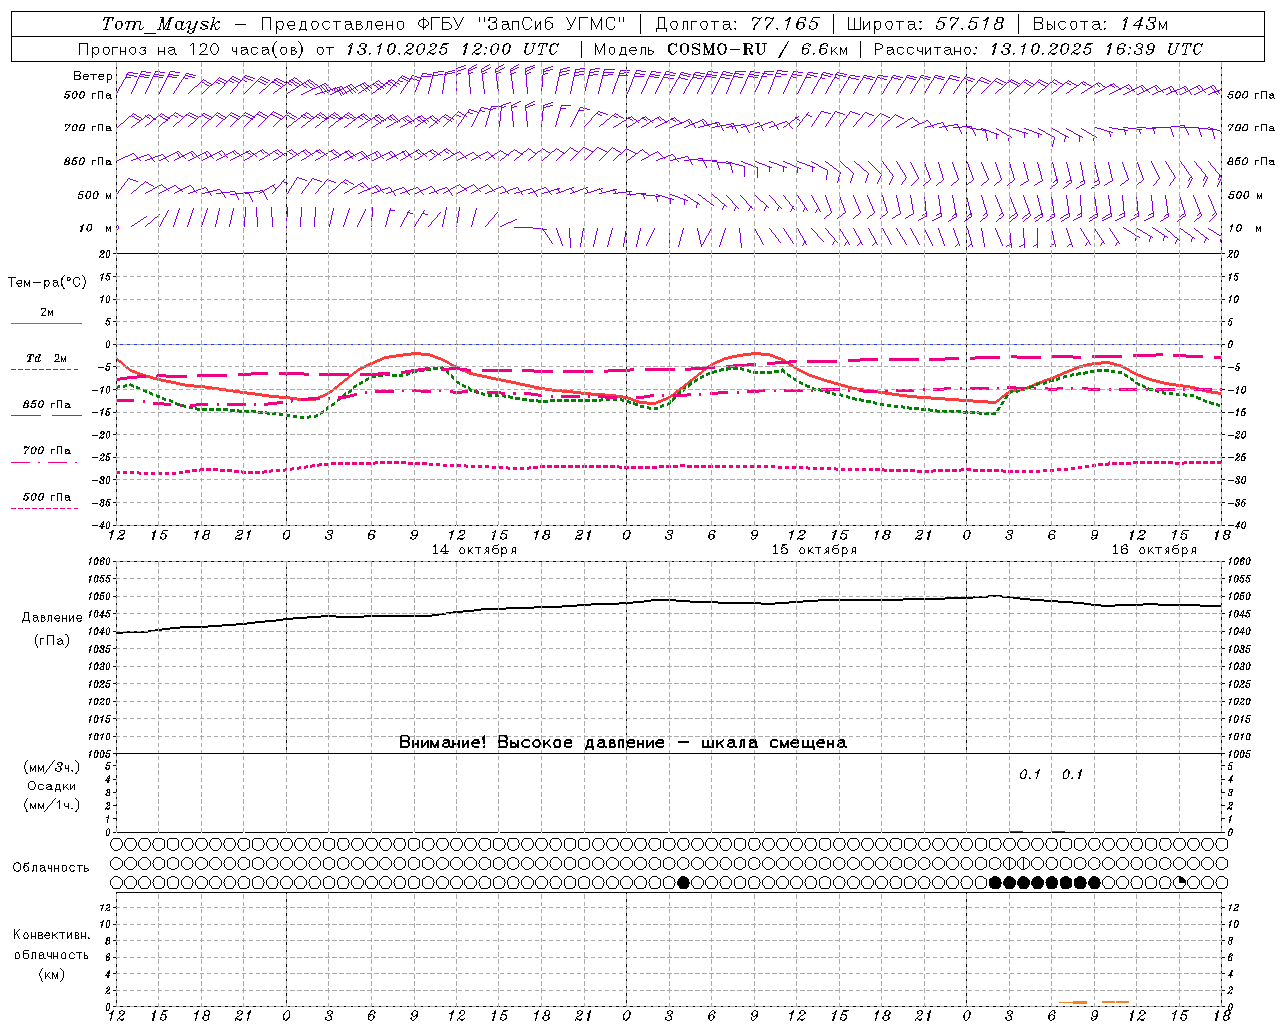Screen dimensions: 1280x1024
Task: Click the Осадки panel label
Action: click(x=52, y=786)
